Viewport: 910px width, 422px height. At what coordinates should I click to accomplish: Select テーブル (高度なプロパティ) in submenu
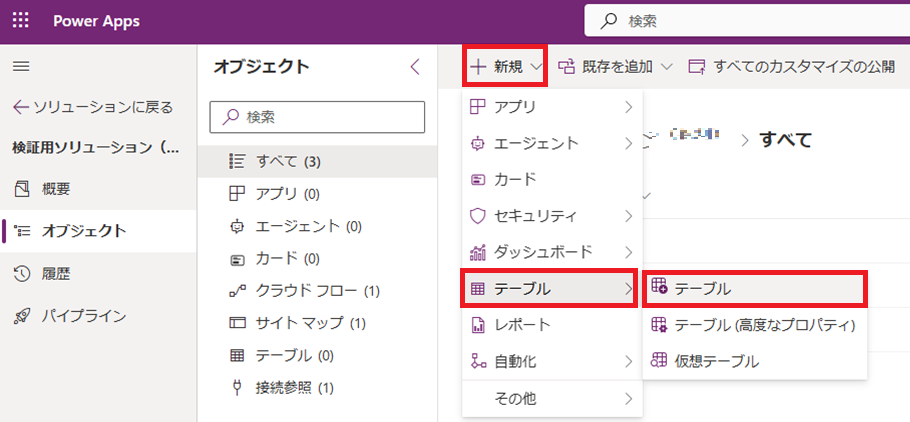[x=755, y=325]
